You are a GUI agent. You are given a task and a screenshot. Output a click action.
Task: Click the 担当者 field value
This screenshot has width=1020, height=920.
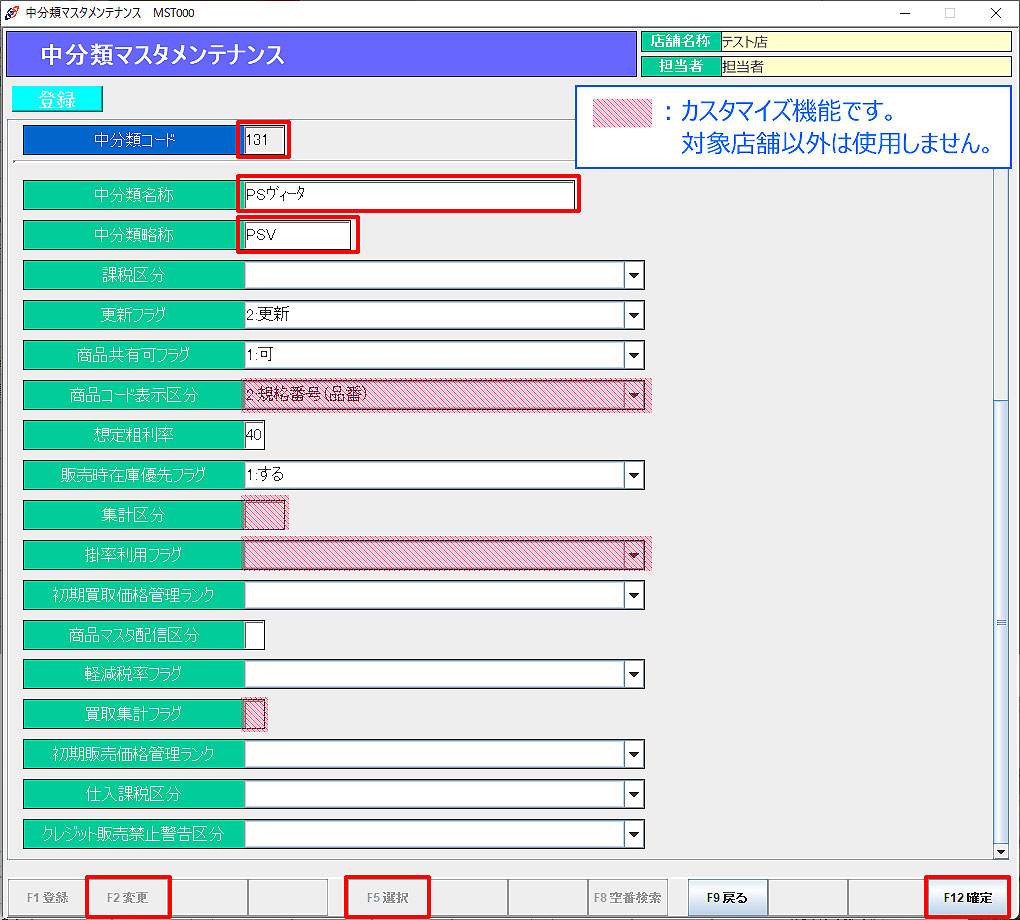866,66
